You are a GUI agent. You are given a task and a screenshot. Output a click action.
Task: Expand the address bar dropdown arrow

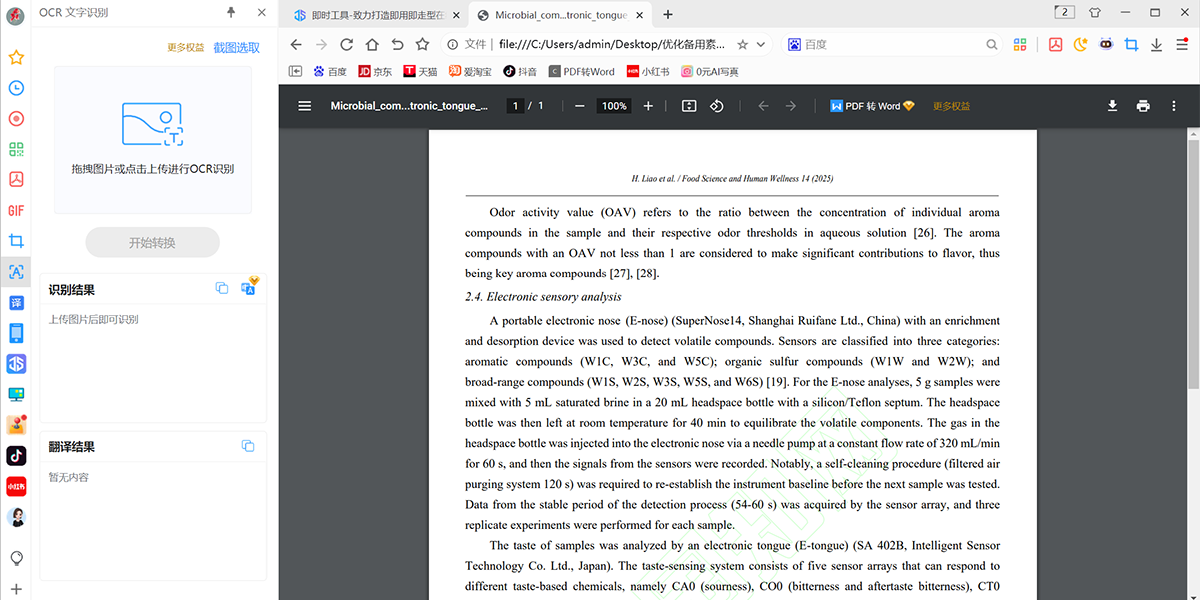(x=762, y=45)
